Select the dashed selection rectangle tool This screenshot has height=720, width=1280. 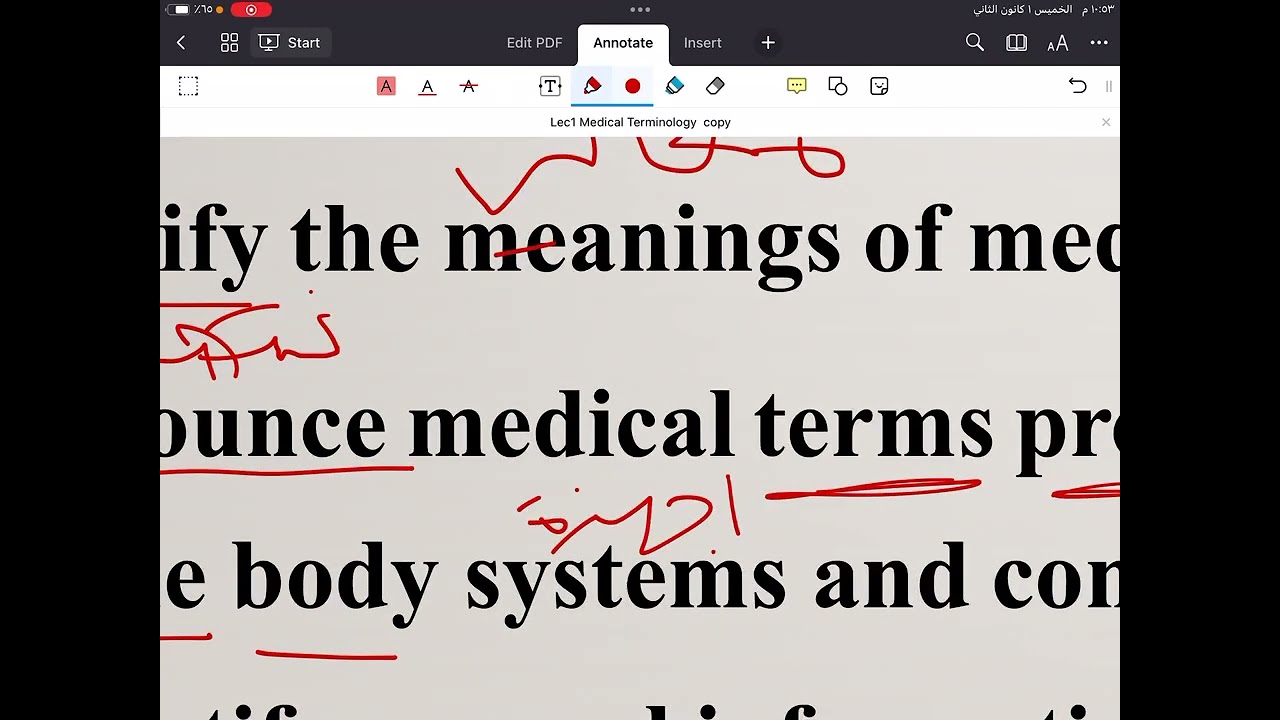pyautogui.click(x=188, y=86)
